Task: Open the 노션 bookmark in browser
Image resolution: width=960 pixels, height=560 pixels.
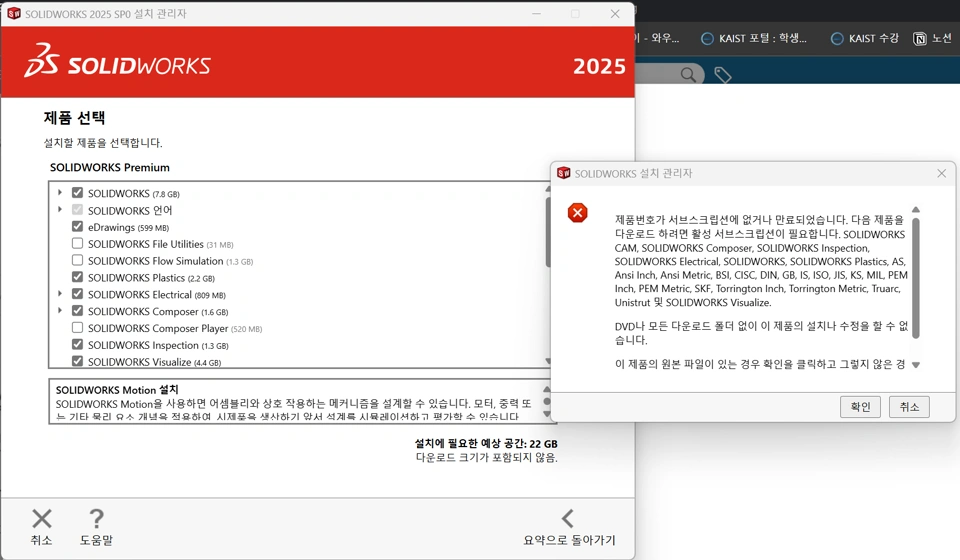Action: pos(932,39)
